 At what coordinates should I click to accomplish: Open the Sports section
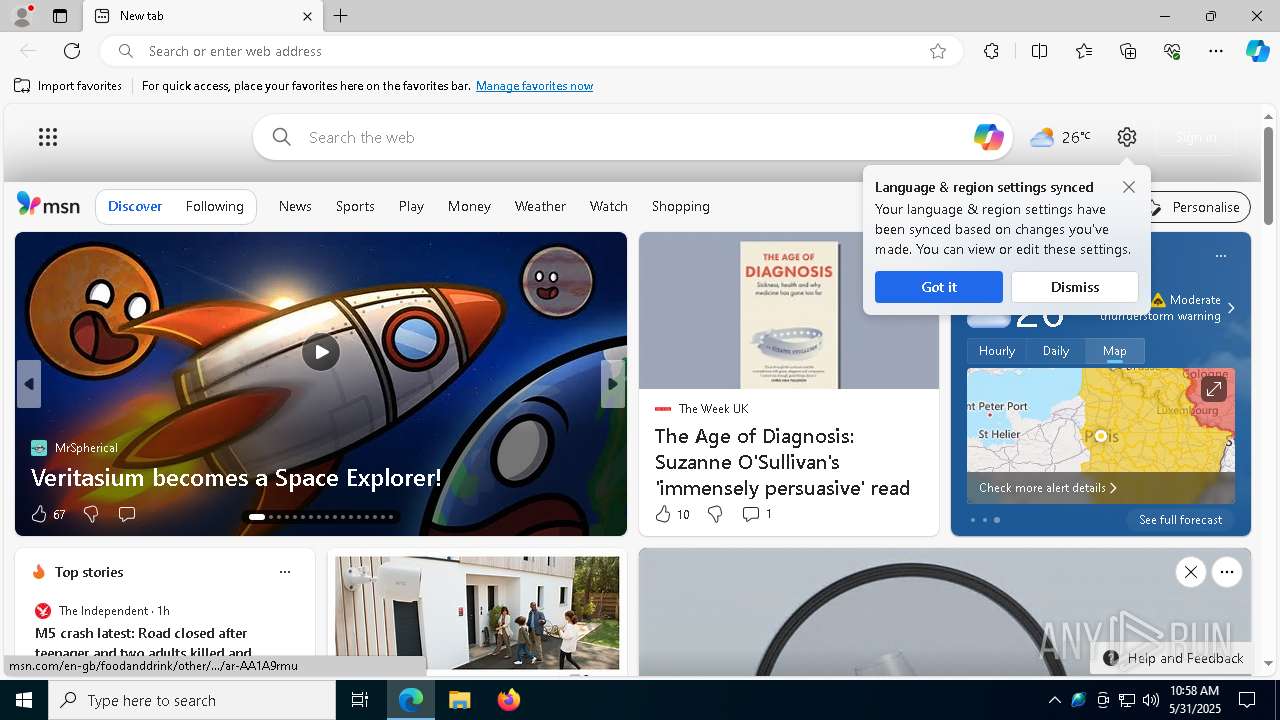pos(355,206)
